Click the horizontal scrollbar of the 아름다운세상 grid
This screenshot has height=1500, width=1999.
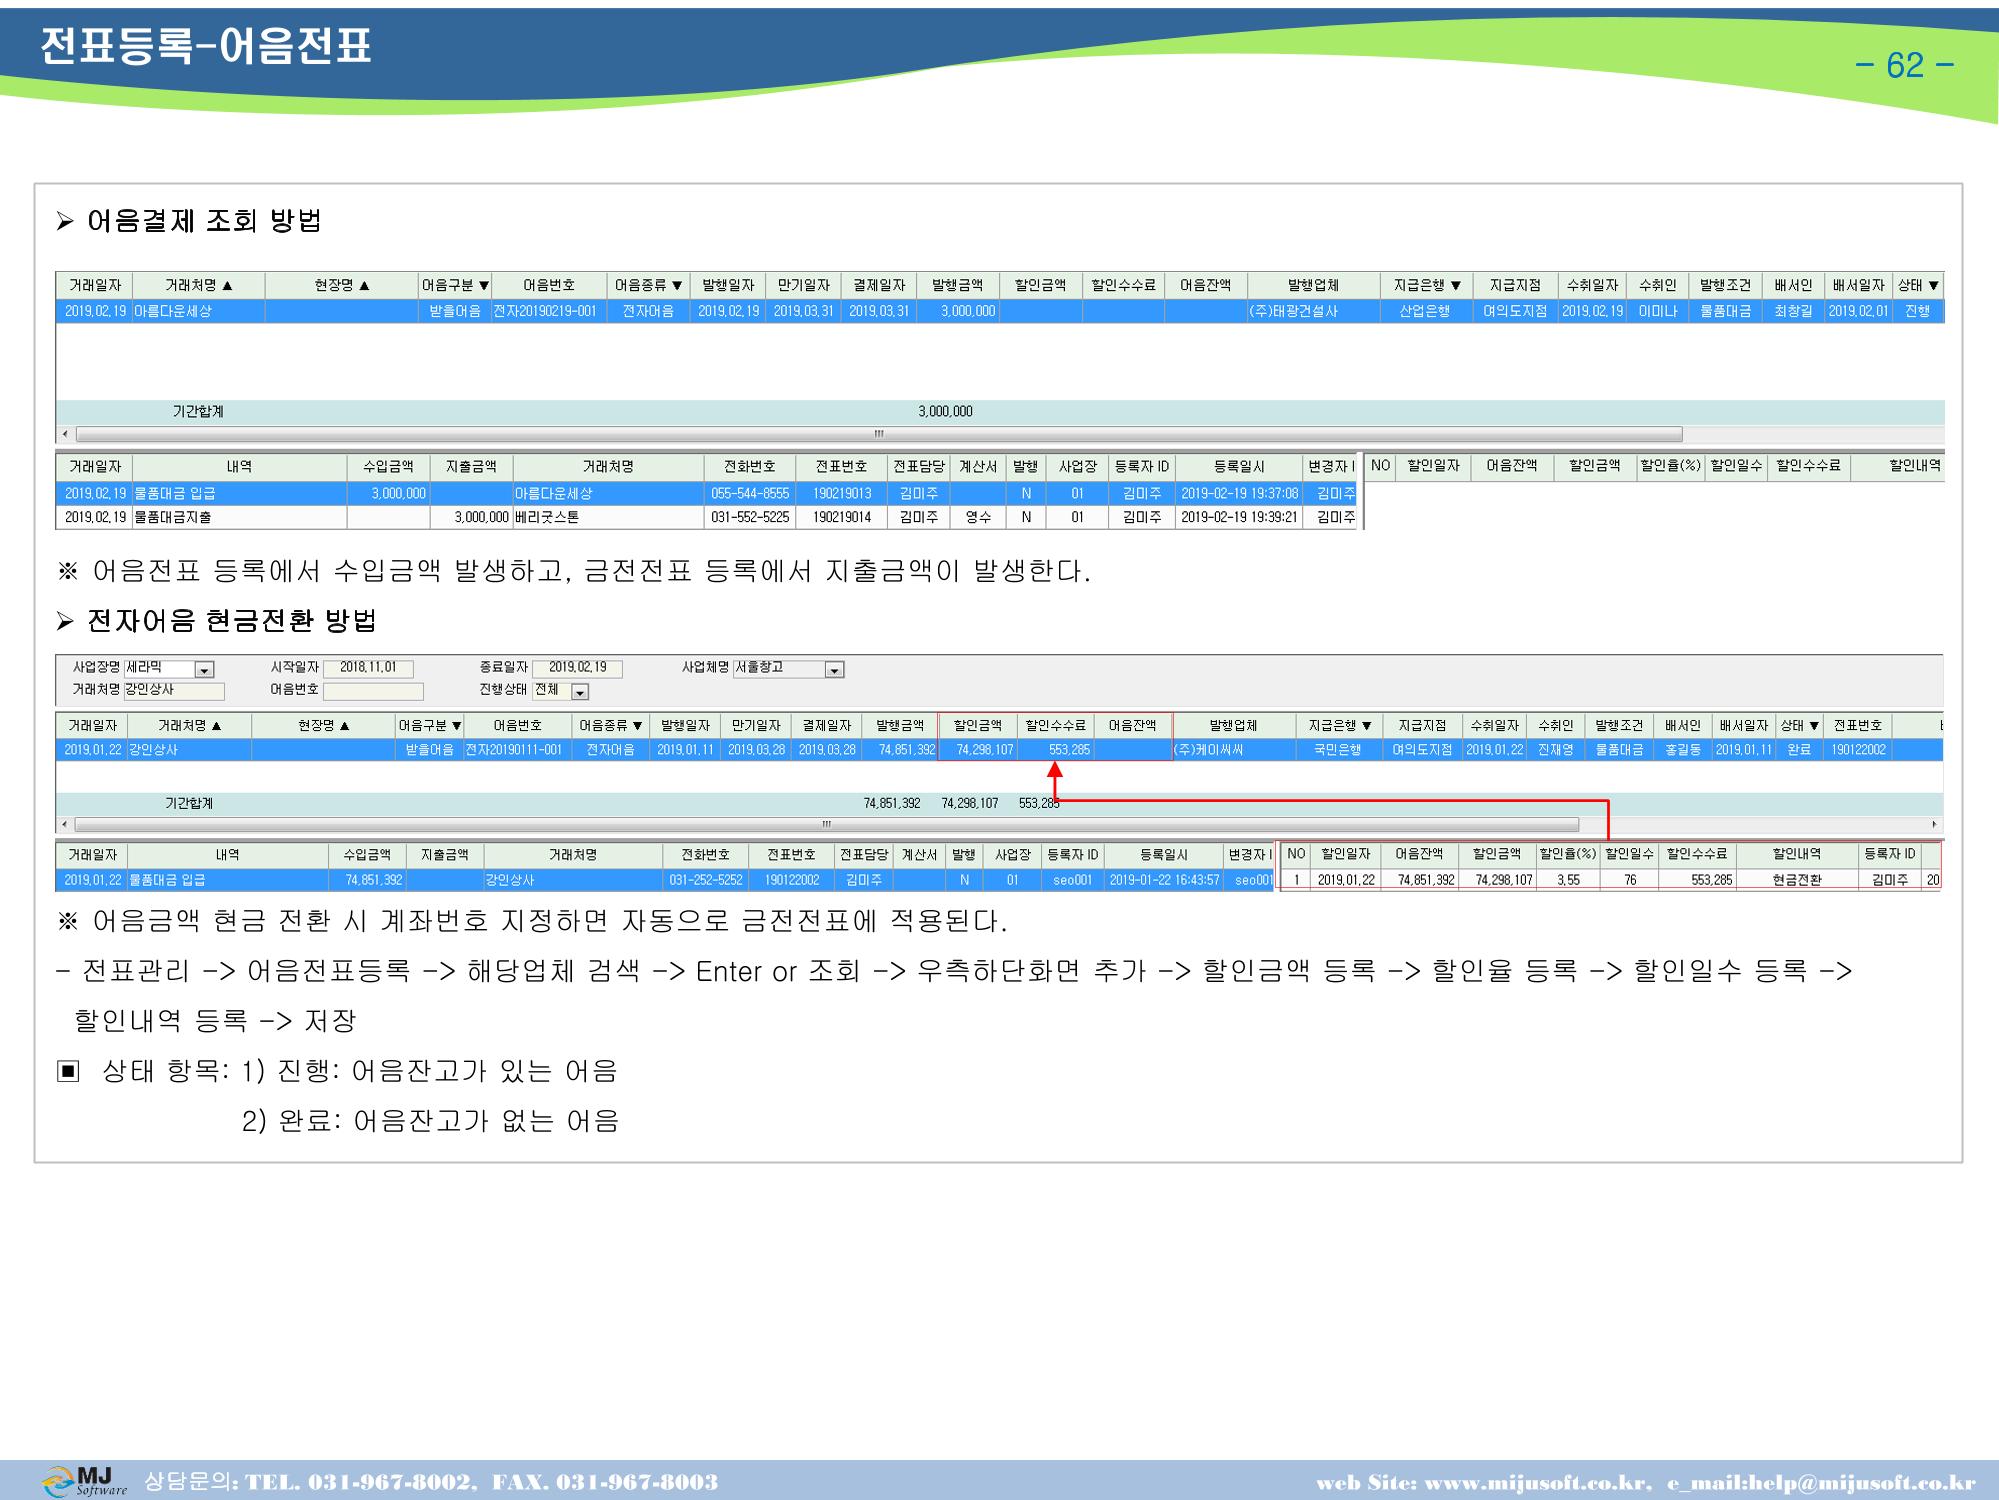879,434
